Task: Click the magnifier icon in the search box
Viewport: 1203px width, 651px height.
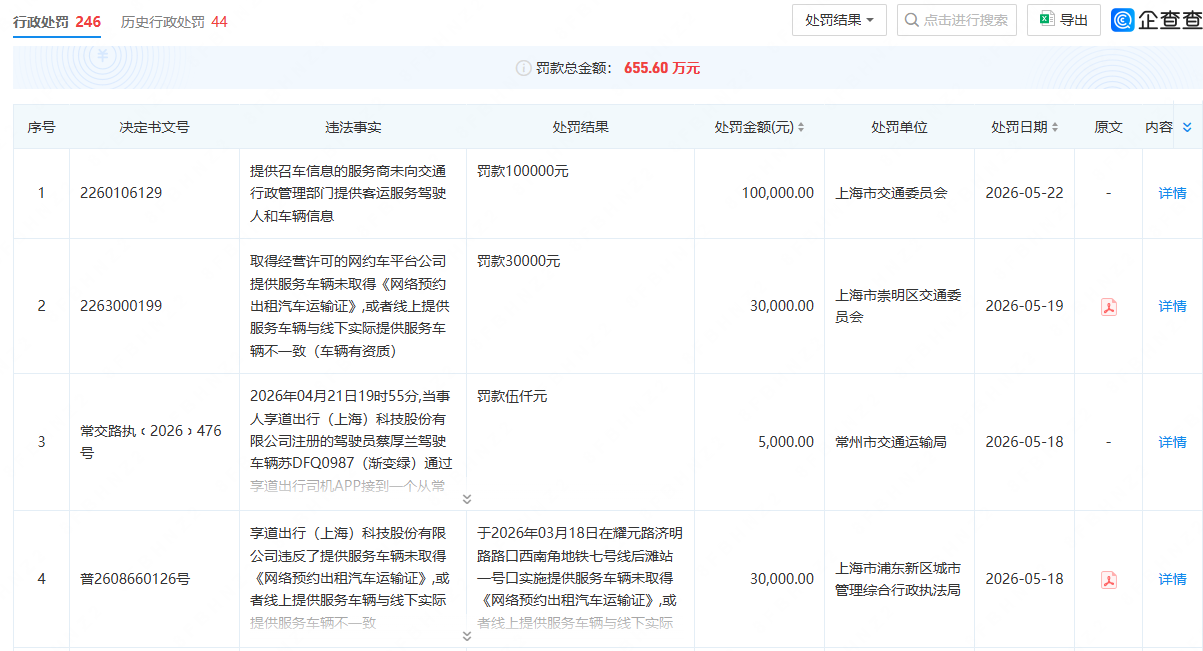Action: (911, 20)
